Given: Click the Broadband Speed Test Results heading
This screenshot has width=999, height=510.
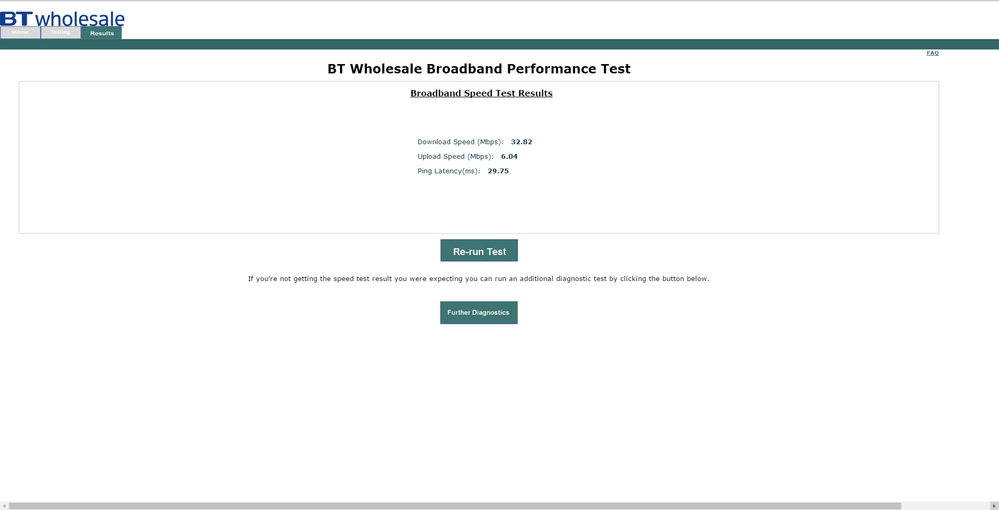Looking at the screenshot, I should click(481, 93).
